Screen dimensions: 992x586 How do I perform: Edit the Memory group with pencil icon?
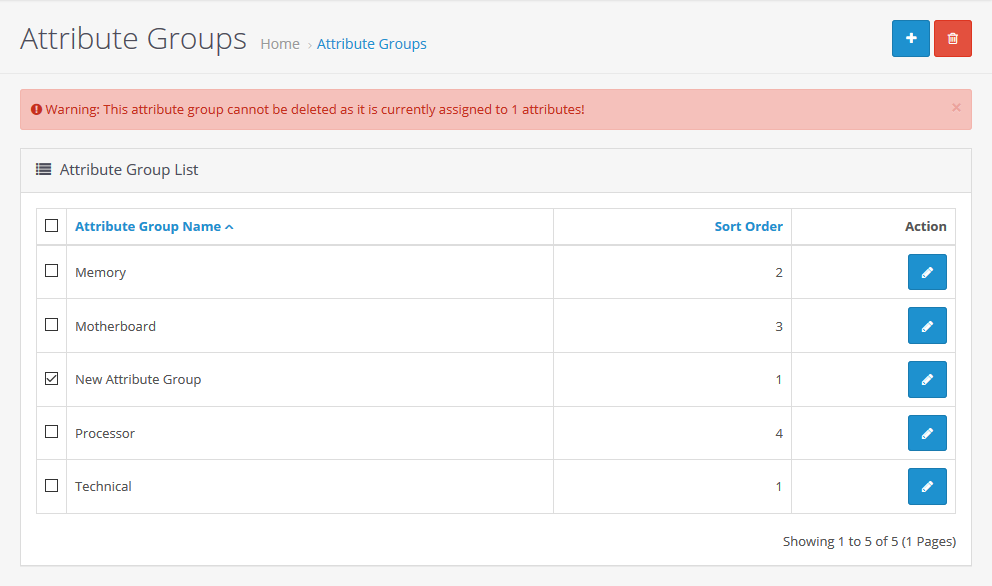coord(927,272)
